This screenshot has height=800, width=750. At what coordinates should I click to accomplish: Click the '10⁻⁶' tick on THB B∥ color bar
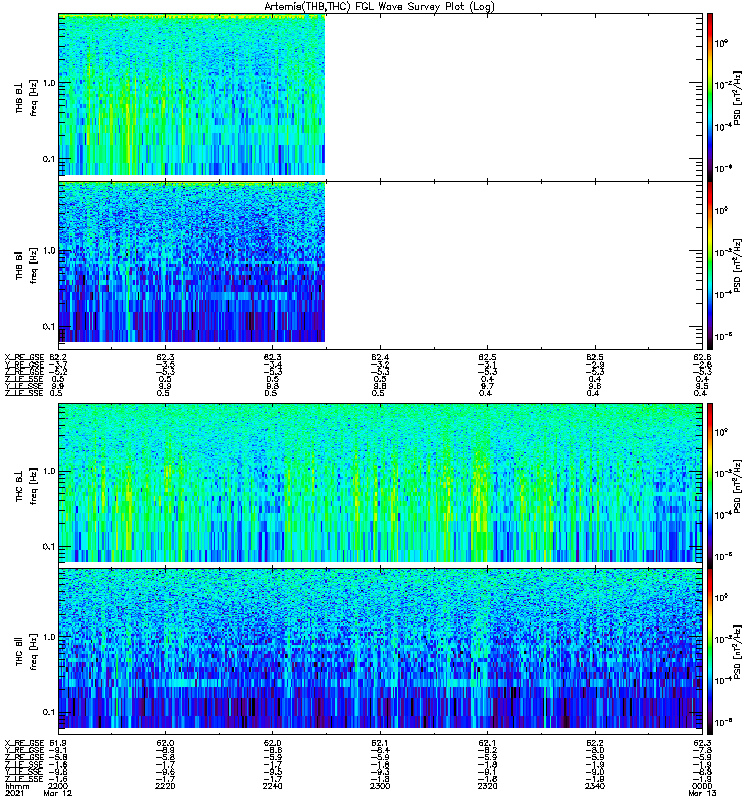pyautogui.click(x=724, y=336)
